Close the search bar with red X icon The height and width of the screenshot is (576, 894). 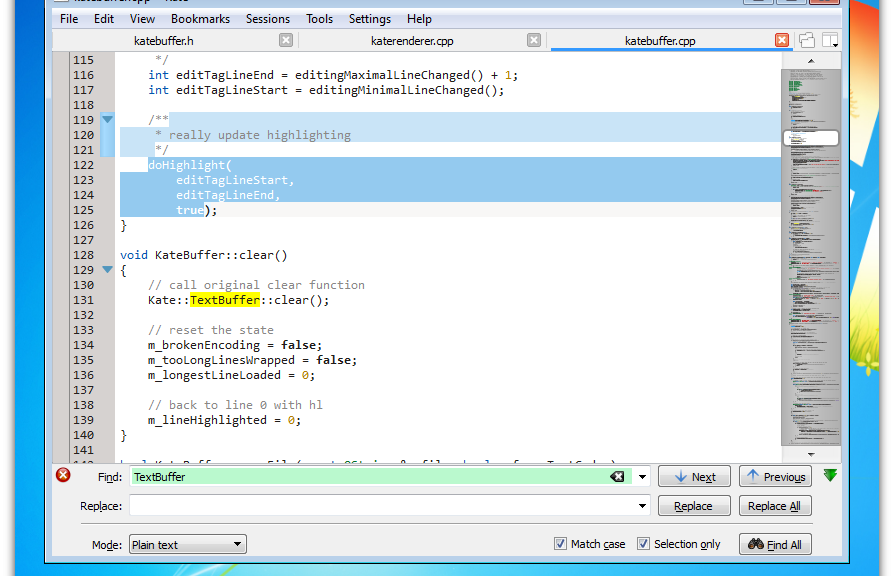[x=63, y=476]
